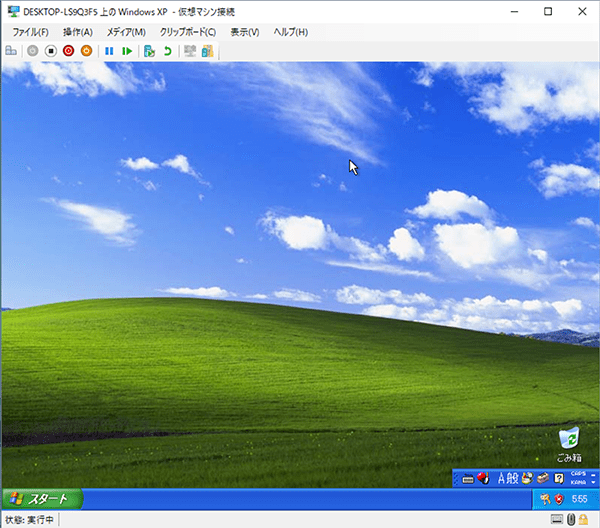This screenshot has height=528, width=600.
Task: Open the 操作(A) menu
Action: (x=78, y=32)
